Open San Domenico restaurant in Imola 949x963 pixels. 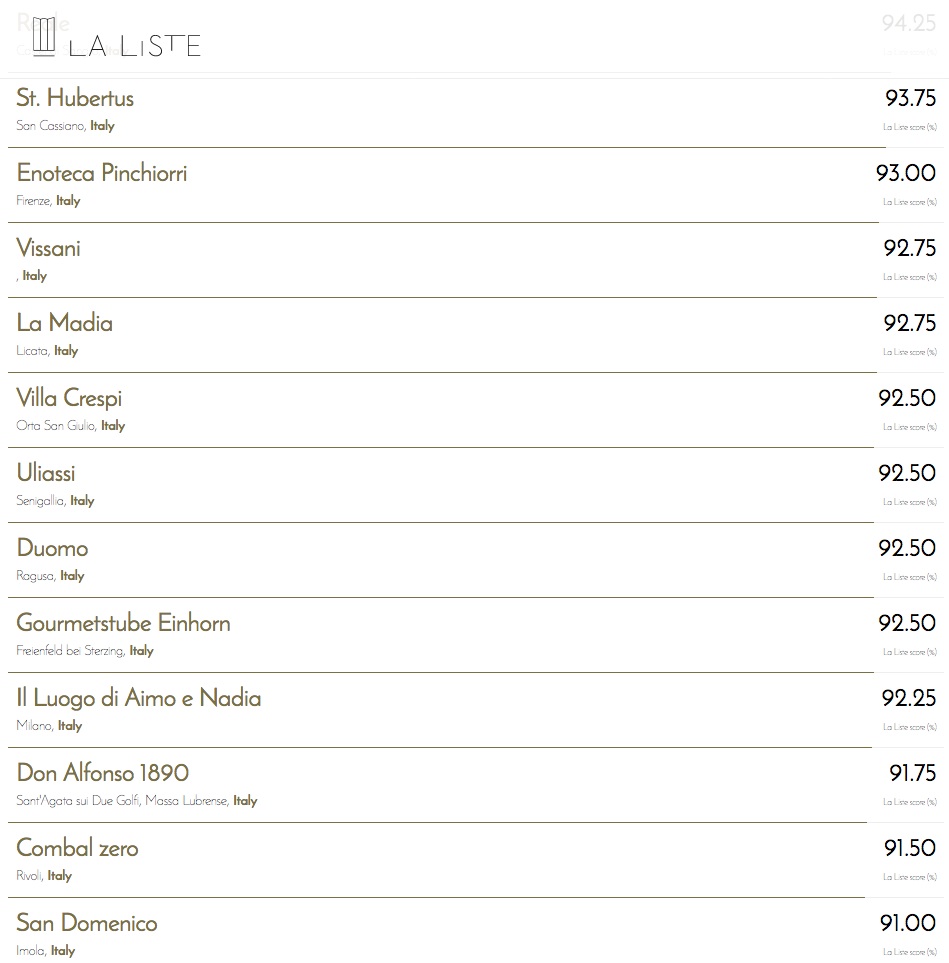coord(87,923)
